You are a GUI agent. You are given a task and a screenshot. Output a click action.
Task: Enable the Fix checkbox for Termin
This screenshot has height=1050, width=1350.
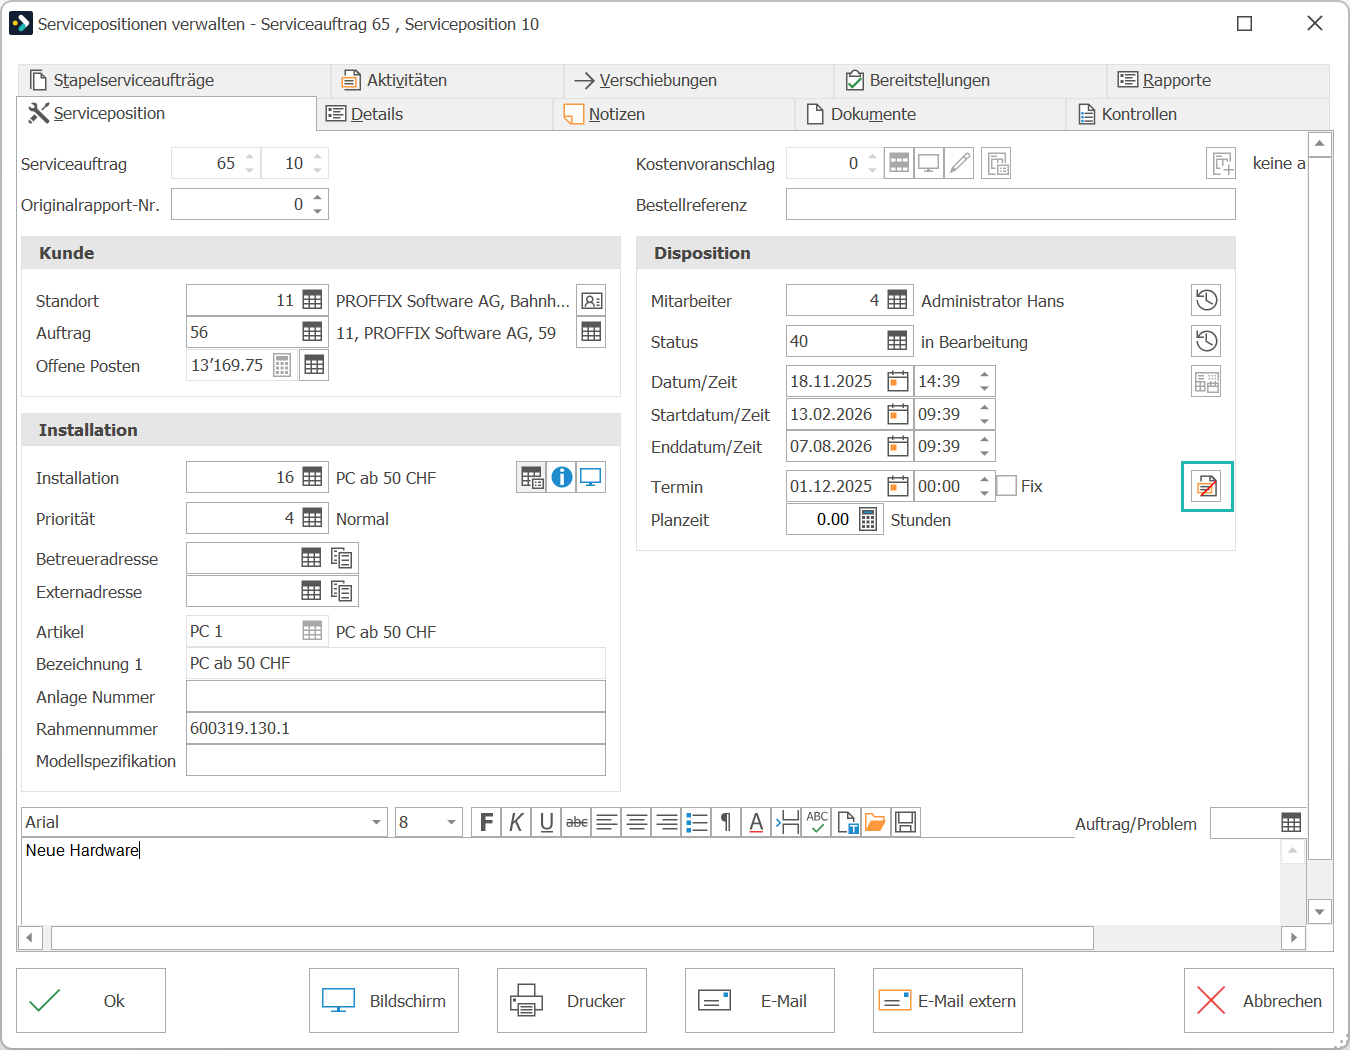(x=1007, y=486)
